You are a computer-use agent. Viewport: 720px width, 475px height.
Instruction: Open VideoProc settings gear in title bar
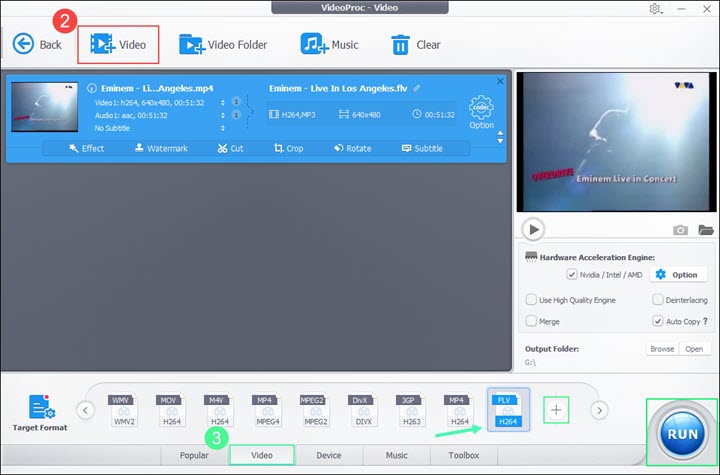click(655, 9)
